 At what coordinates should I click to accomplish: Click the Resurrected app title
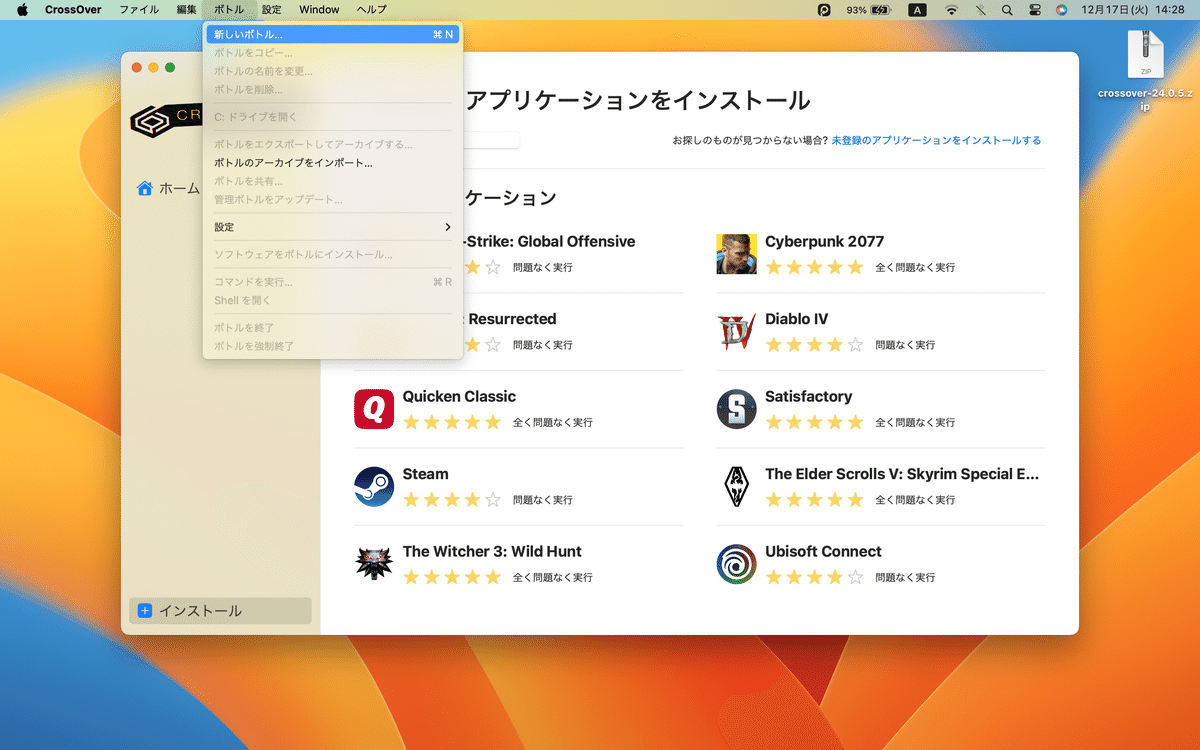[511, 320]
